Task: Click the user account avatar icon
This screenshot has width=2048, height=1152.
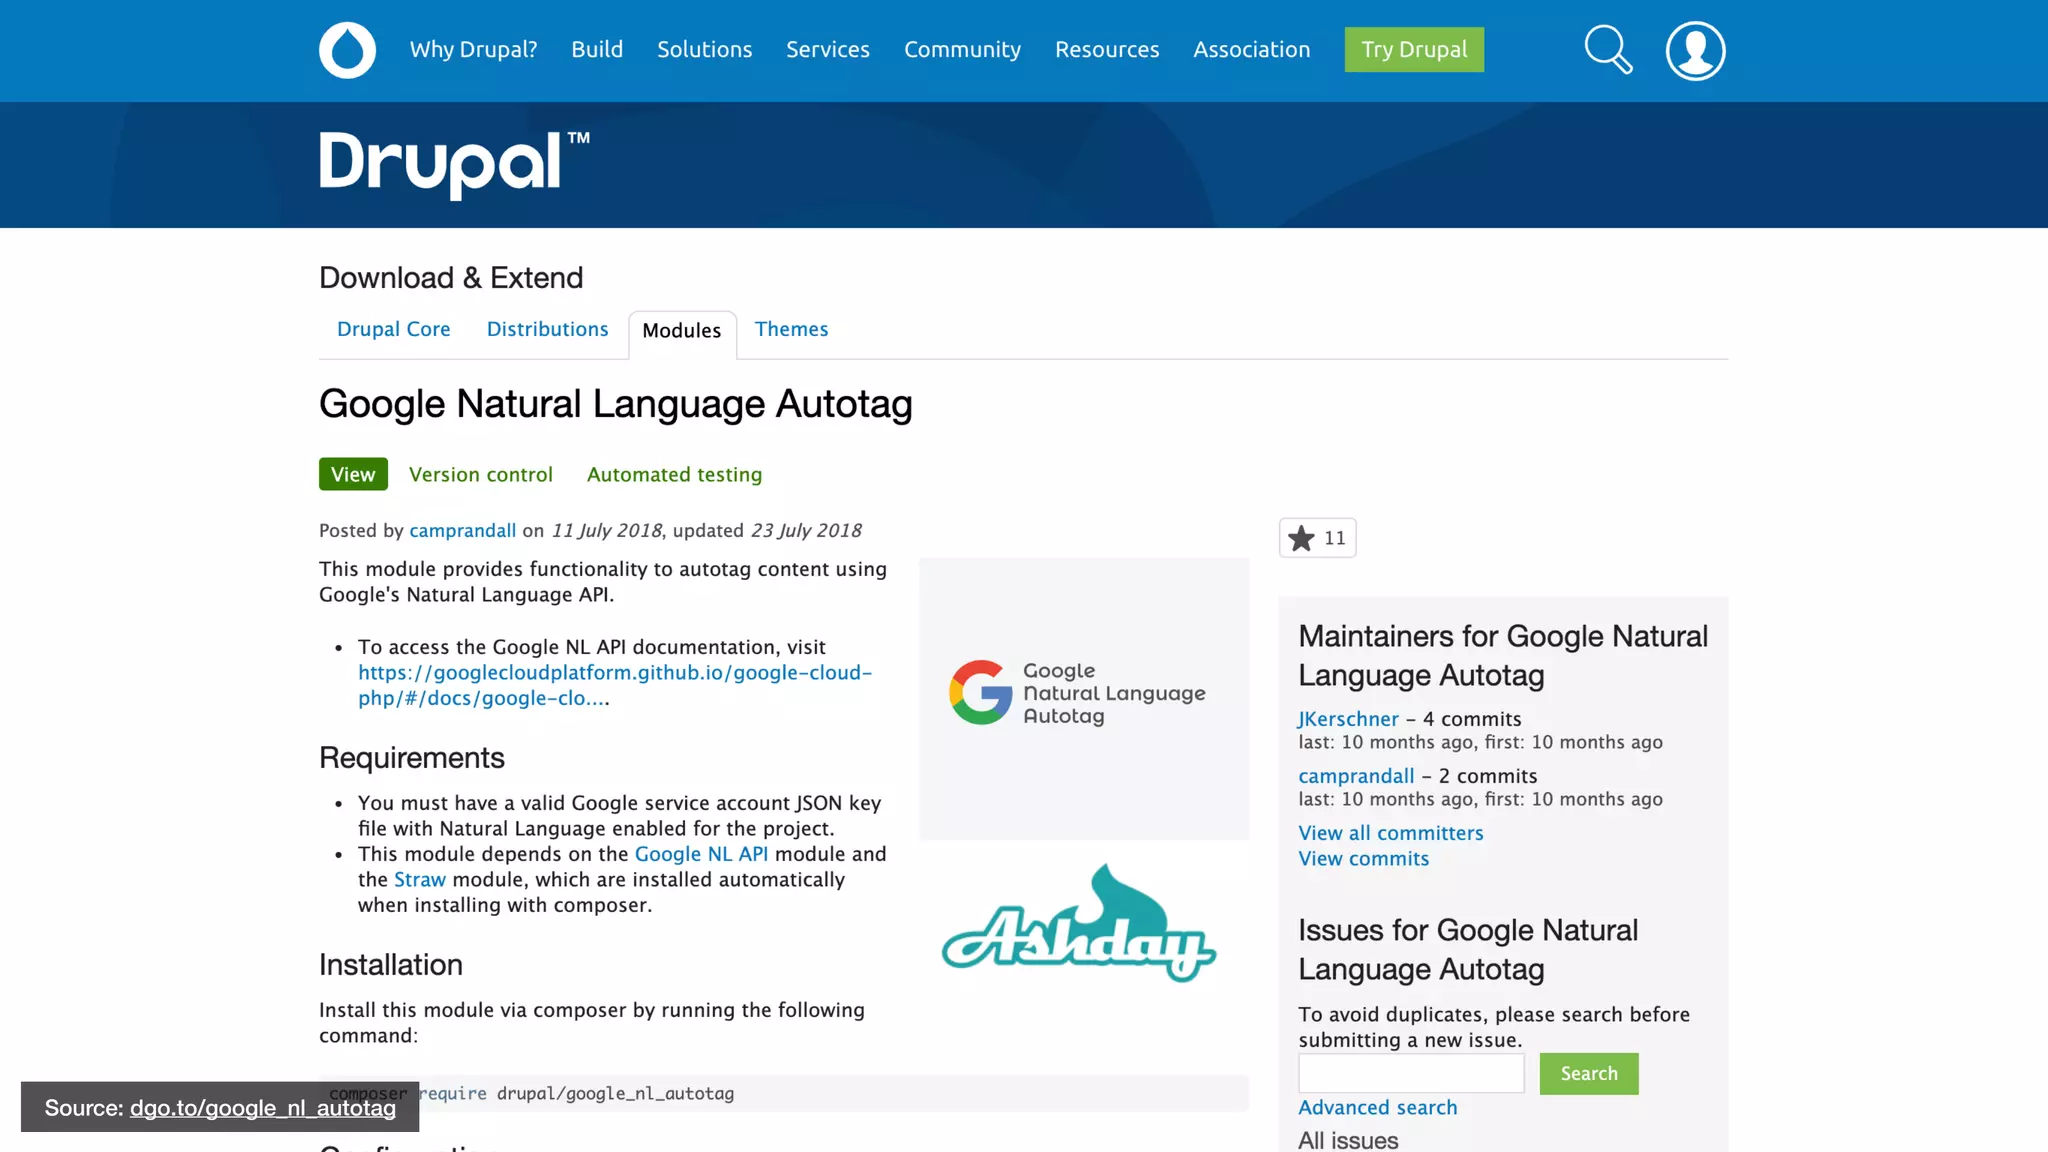Action: tap(1695, 50)
